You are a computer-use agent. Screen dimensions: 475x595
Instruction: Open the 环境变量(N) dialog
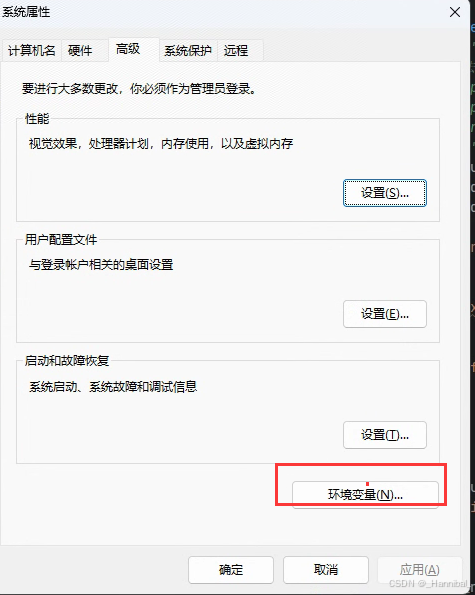[x=365, y=494]
